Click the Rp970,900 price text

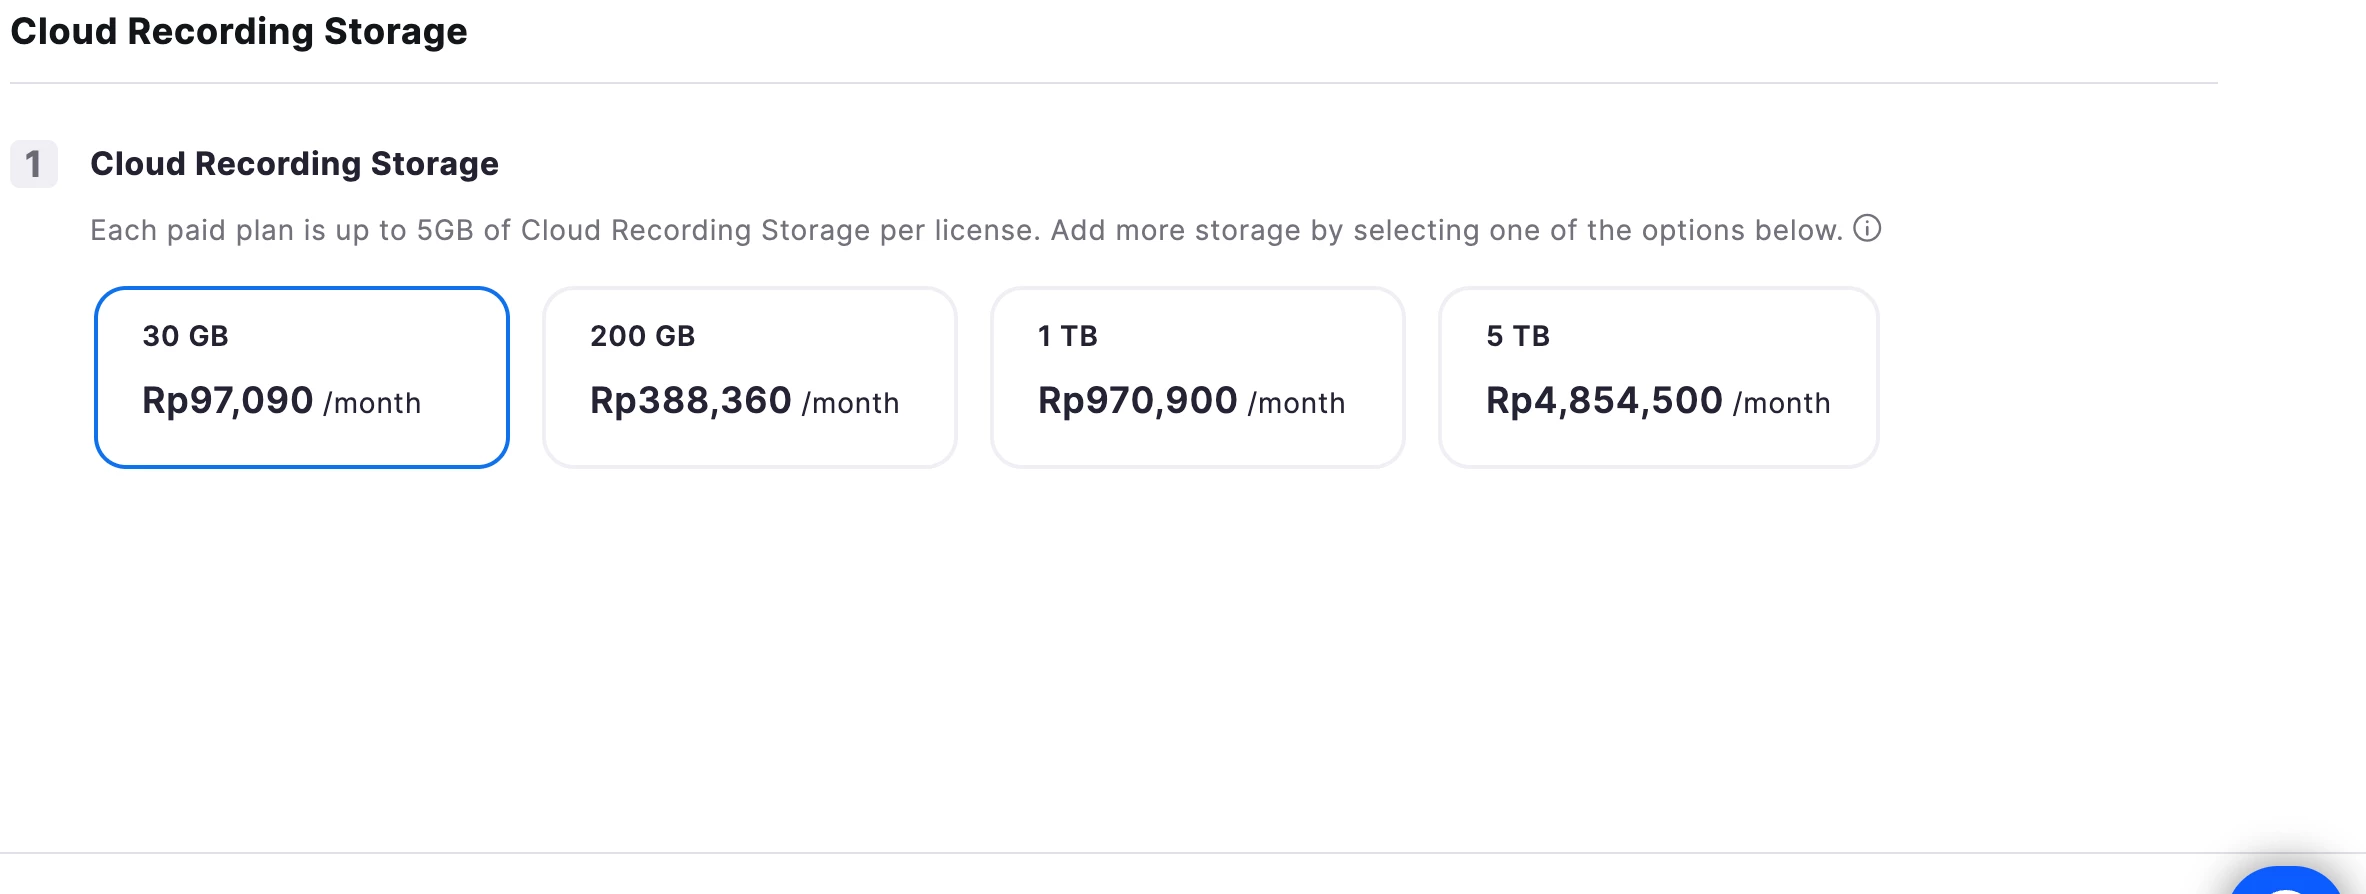(x=1138, y=401)
